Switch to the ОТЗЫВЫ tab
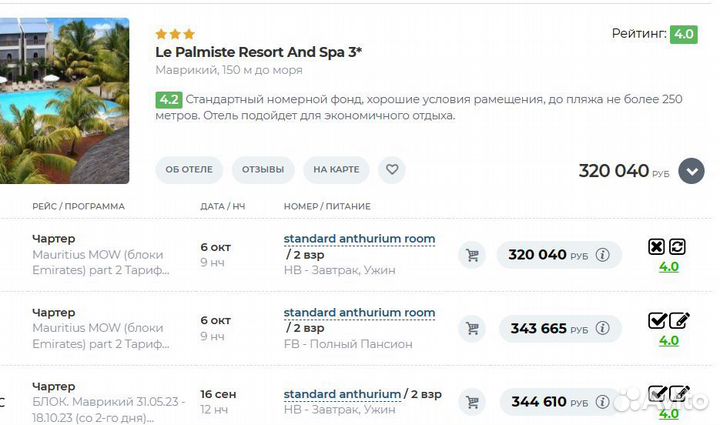Screen dimensions: 720x425 click(264, 170)
